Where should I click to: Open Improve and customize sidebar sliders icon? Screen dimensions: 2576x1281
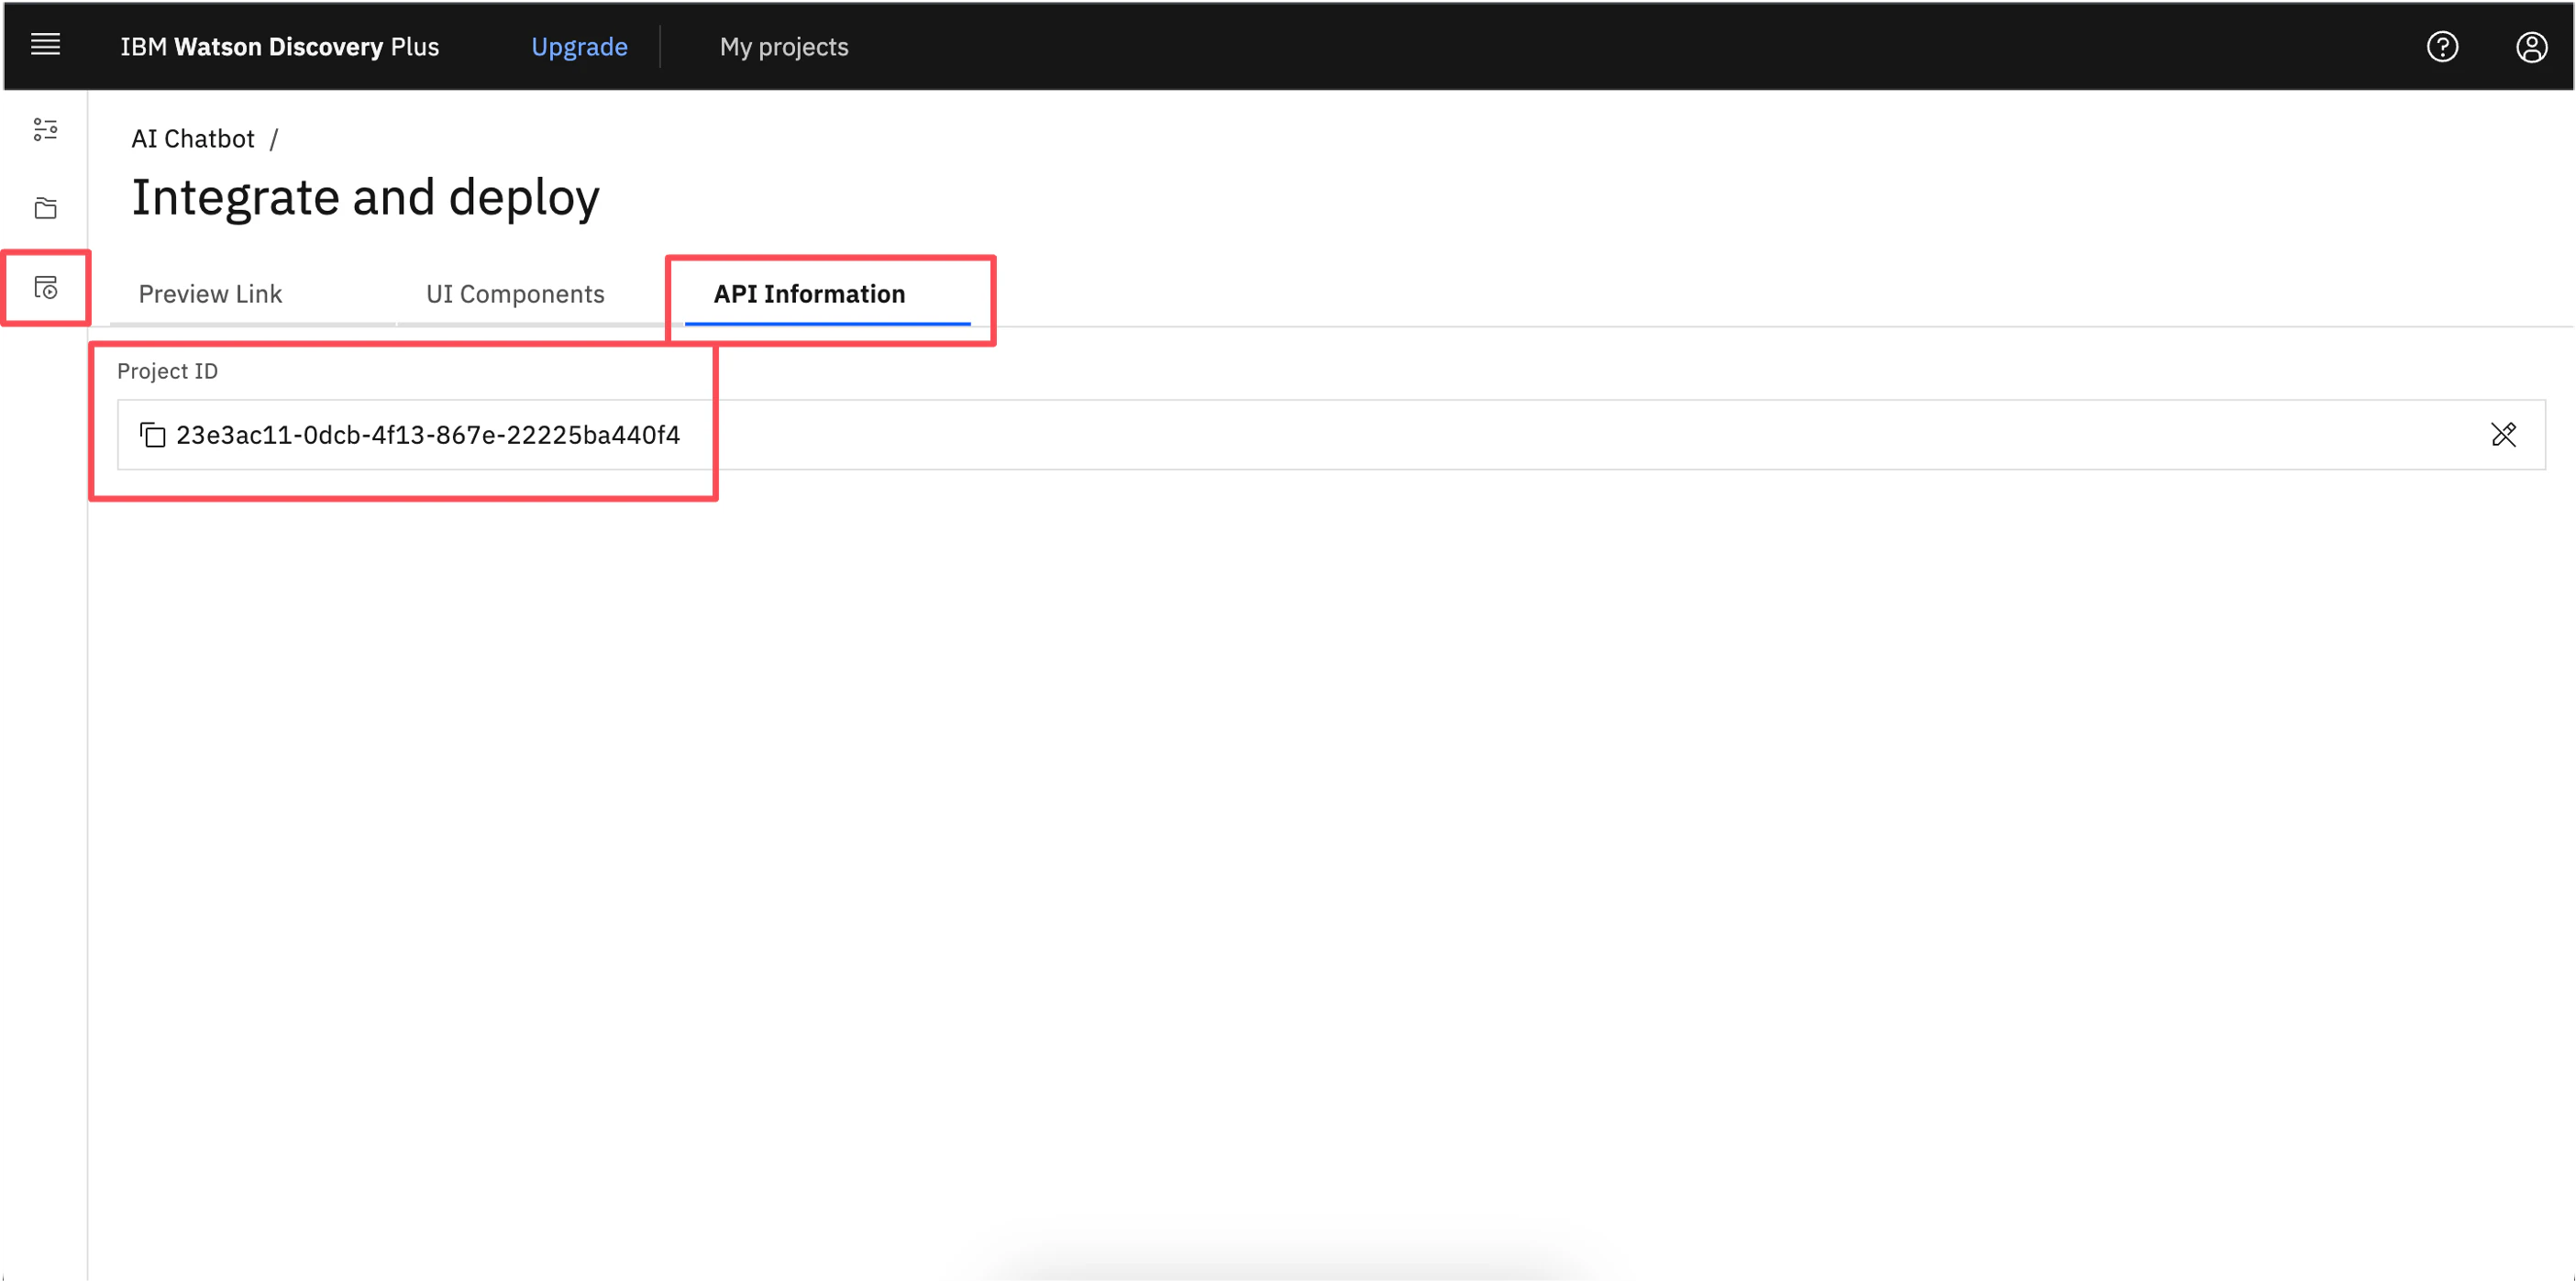[45, 129]
